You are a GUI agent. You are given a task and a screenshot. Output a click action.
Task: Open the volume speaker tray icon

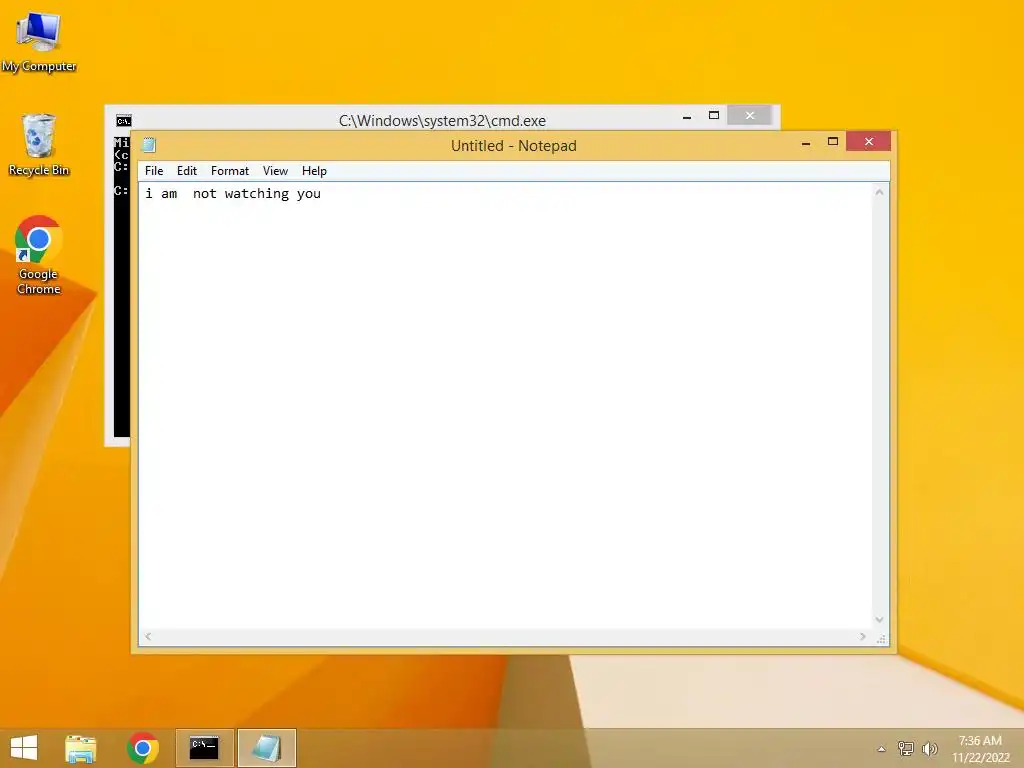coord(930,748)
